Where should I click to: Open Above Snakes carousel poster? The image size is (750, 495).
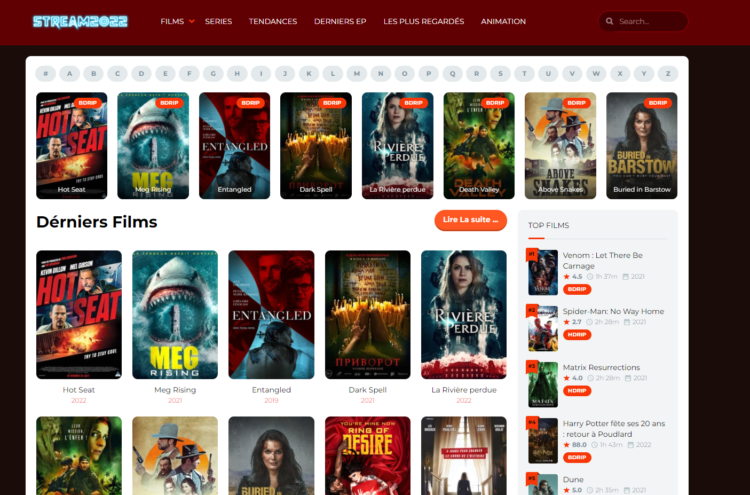coord(560,145)
